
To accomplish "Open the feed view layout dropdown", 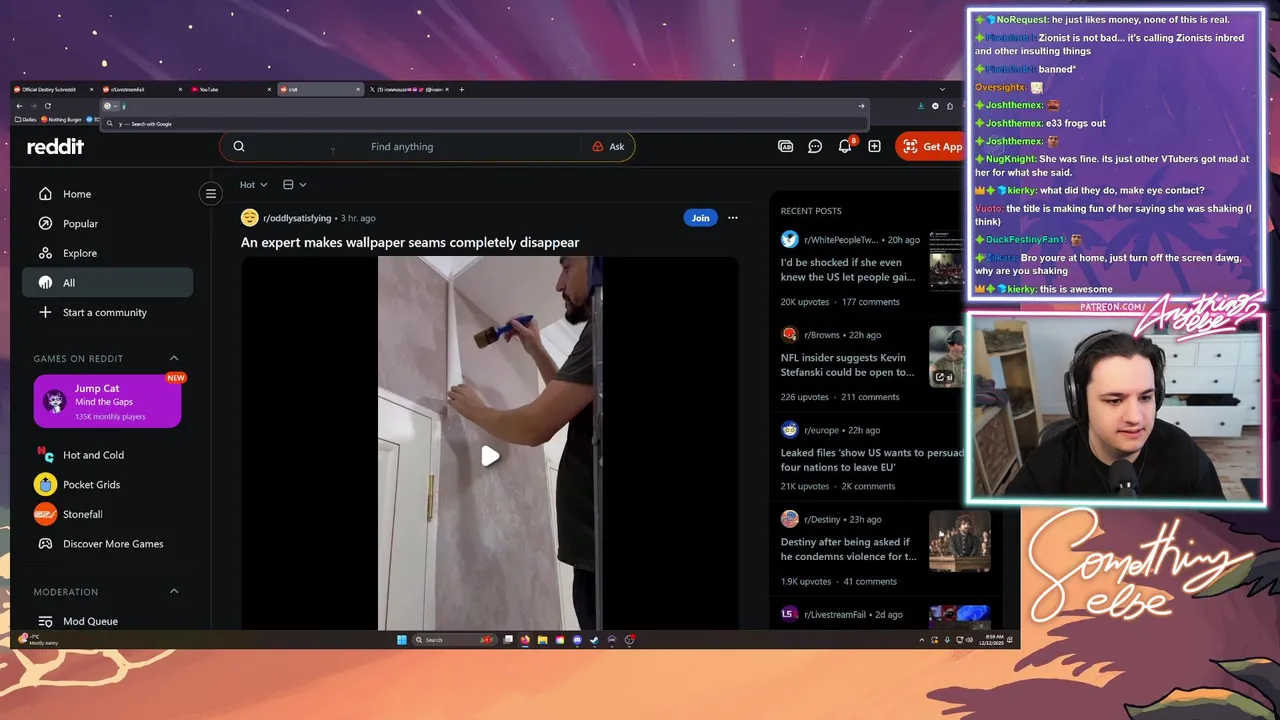I will click(294, 184).
